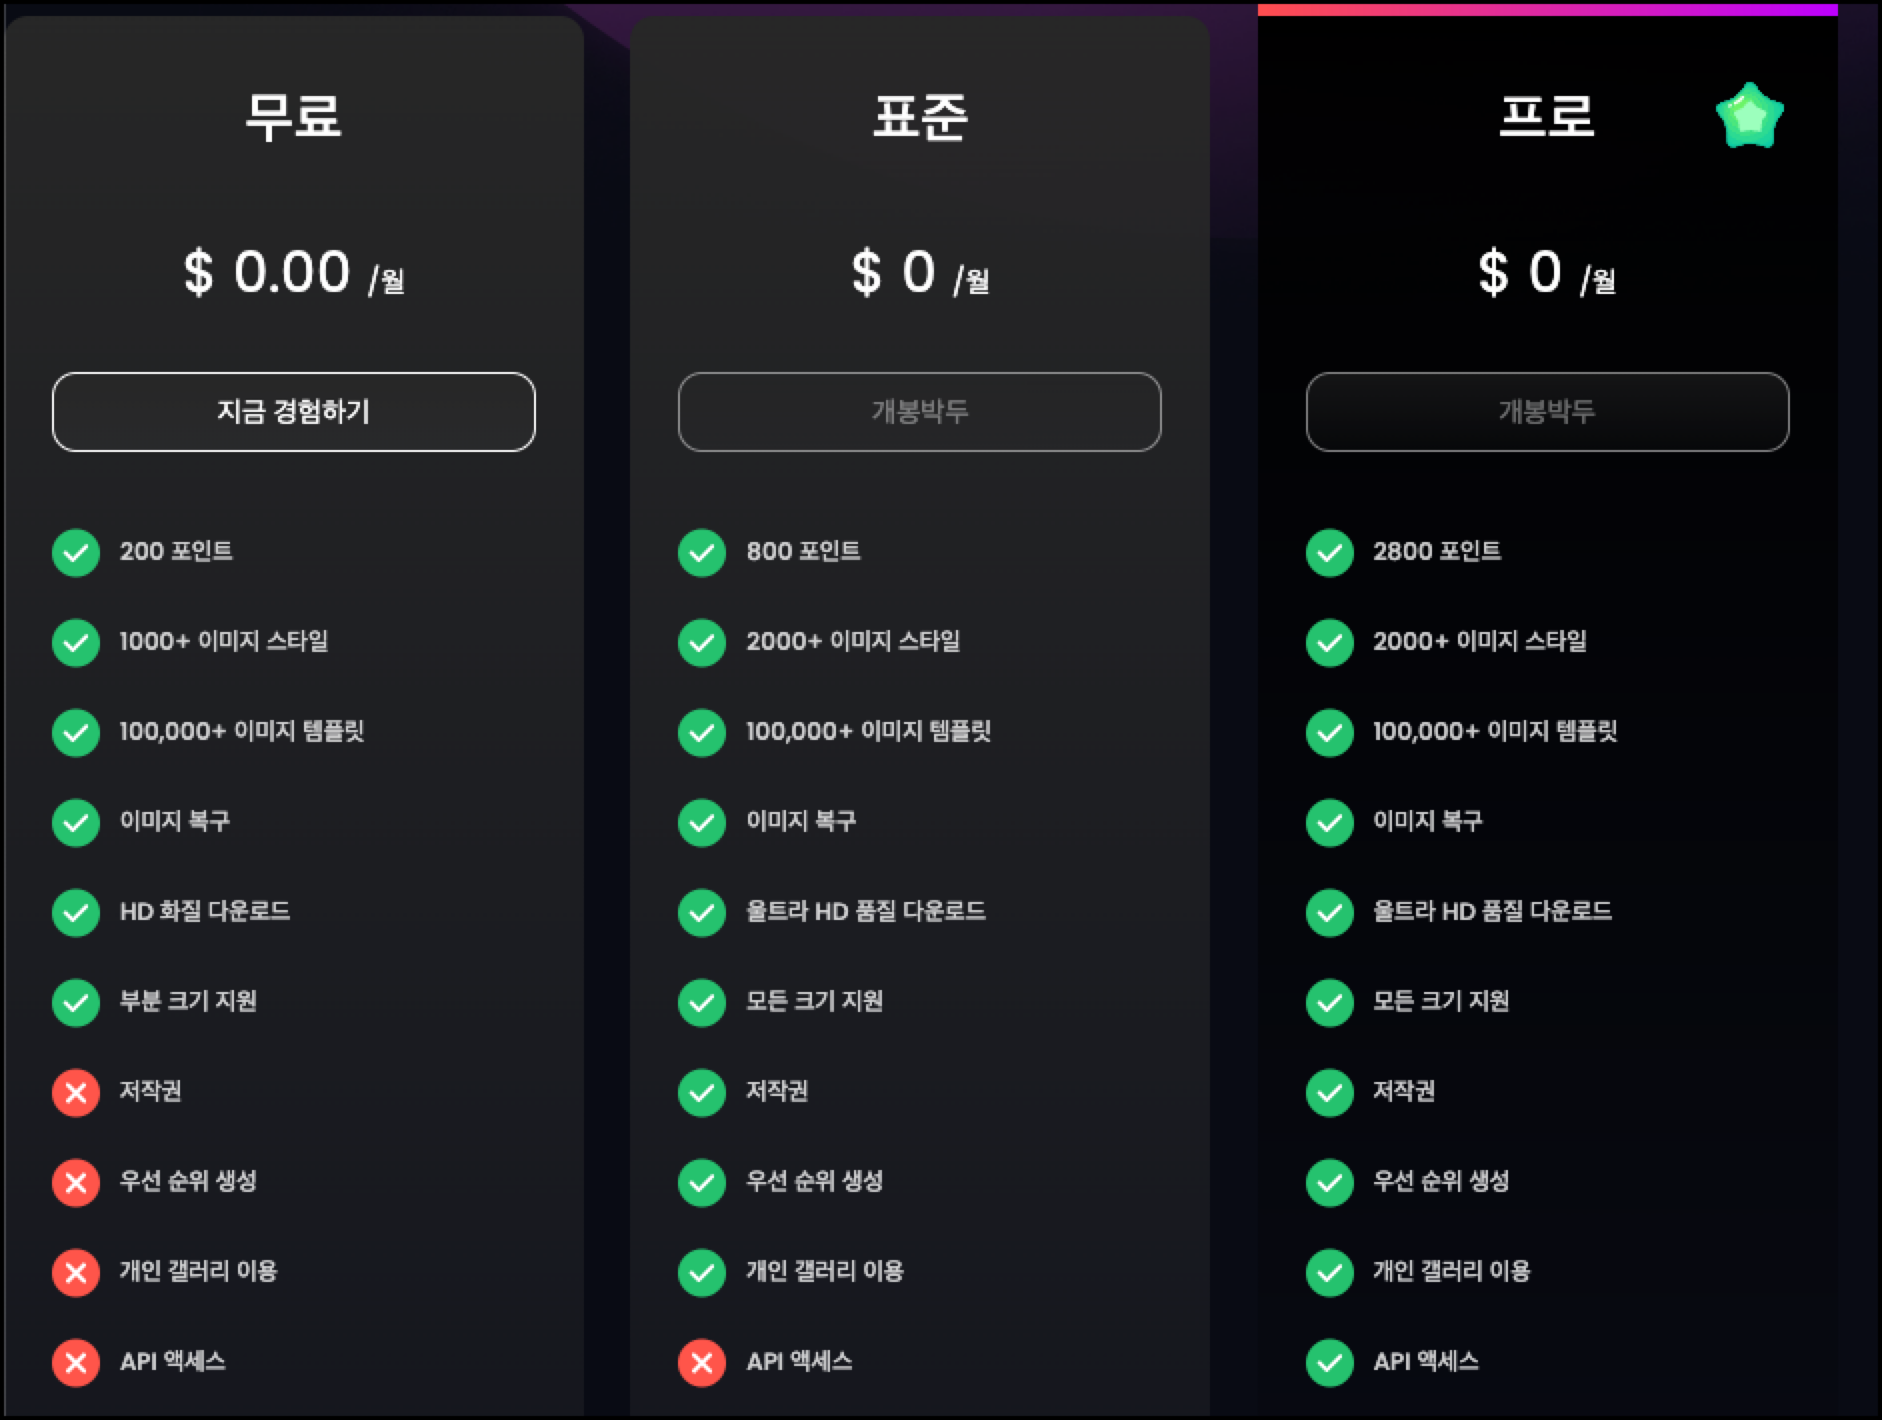
Task: Toggle the check next to 모든 크기 지원 in 프로
Action: pos(1329,1003)
